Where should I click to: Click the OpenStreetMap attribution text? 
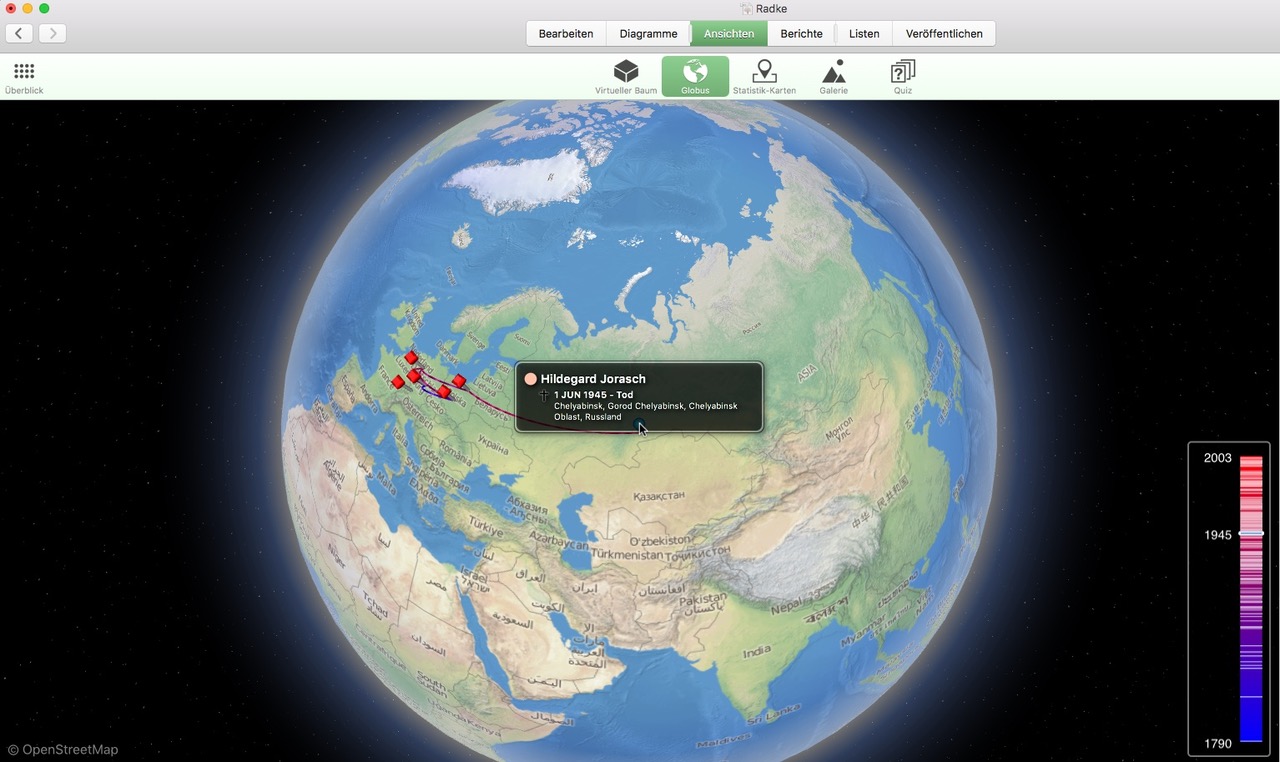63,749
